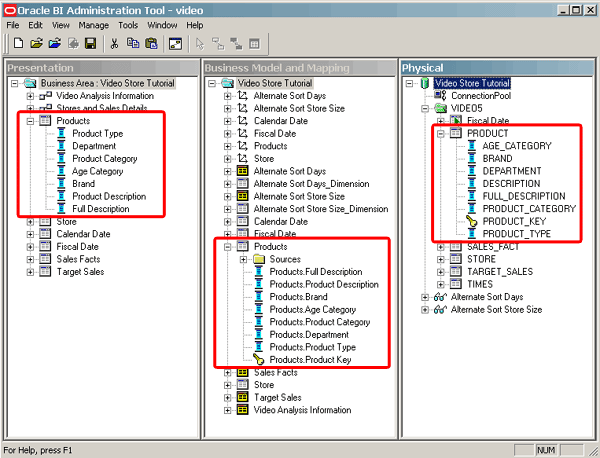Click the Save disk icon in toolbar
600x458 pixels.
point(90,44)
